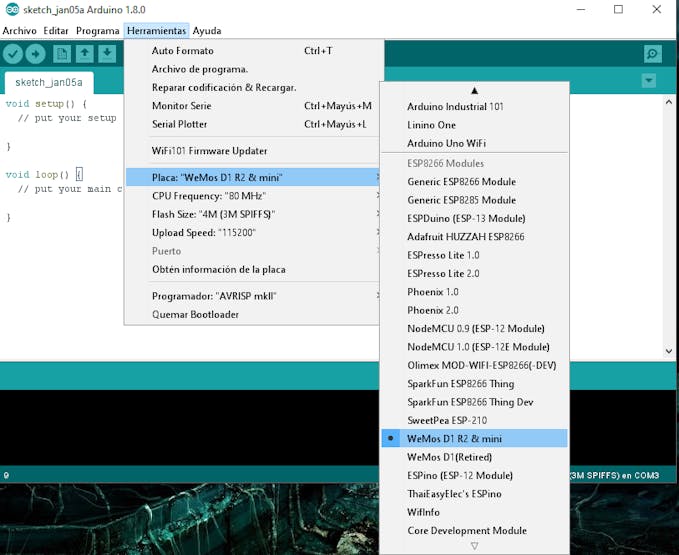The height and width of the screenshot is (555, 679).
Task: Select ESPresso Lite 2.0 board
Action: point(474,274)
